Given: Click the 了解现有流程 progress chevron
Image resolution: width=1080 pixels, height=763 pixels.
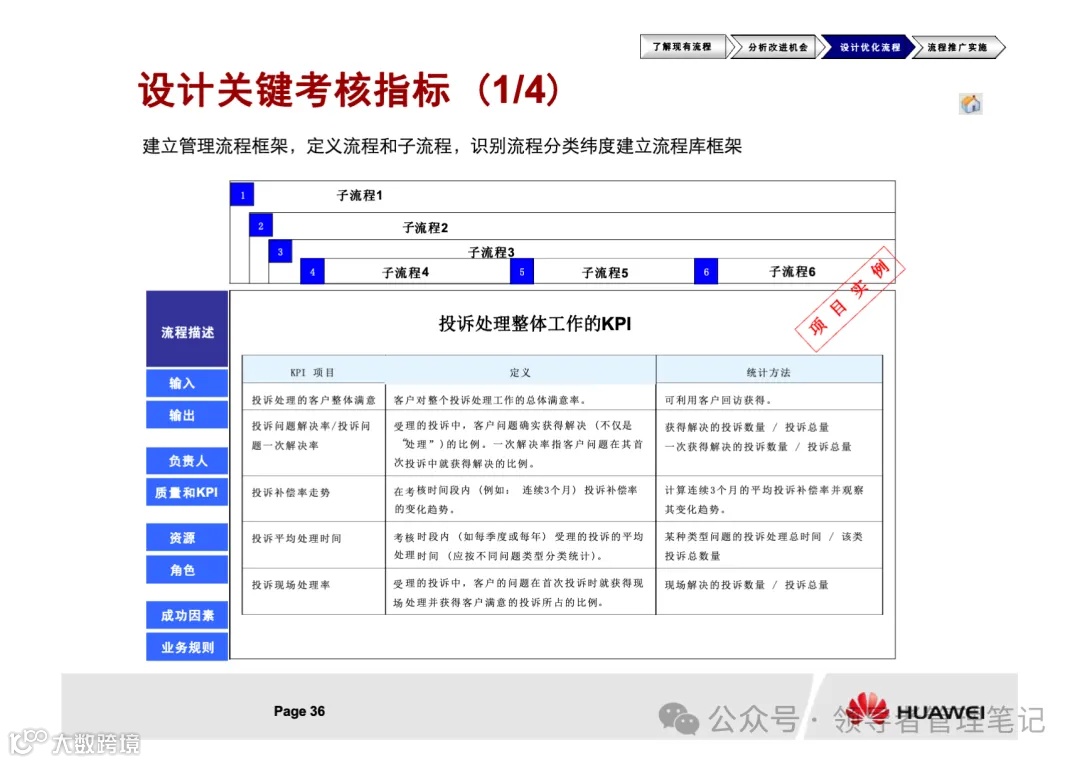Looking at the screenshot, I should coord(684,46).
